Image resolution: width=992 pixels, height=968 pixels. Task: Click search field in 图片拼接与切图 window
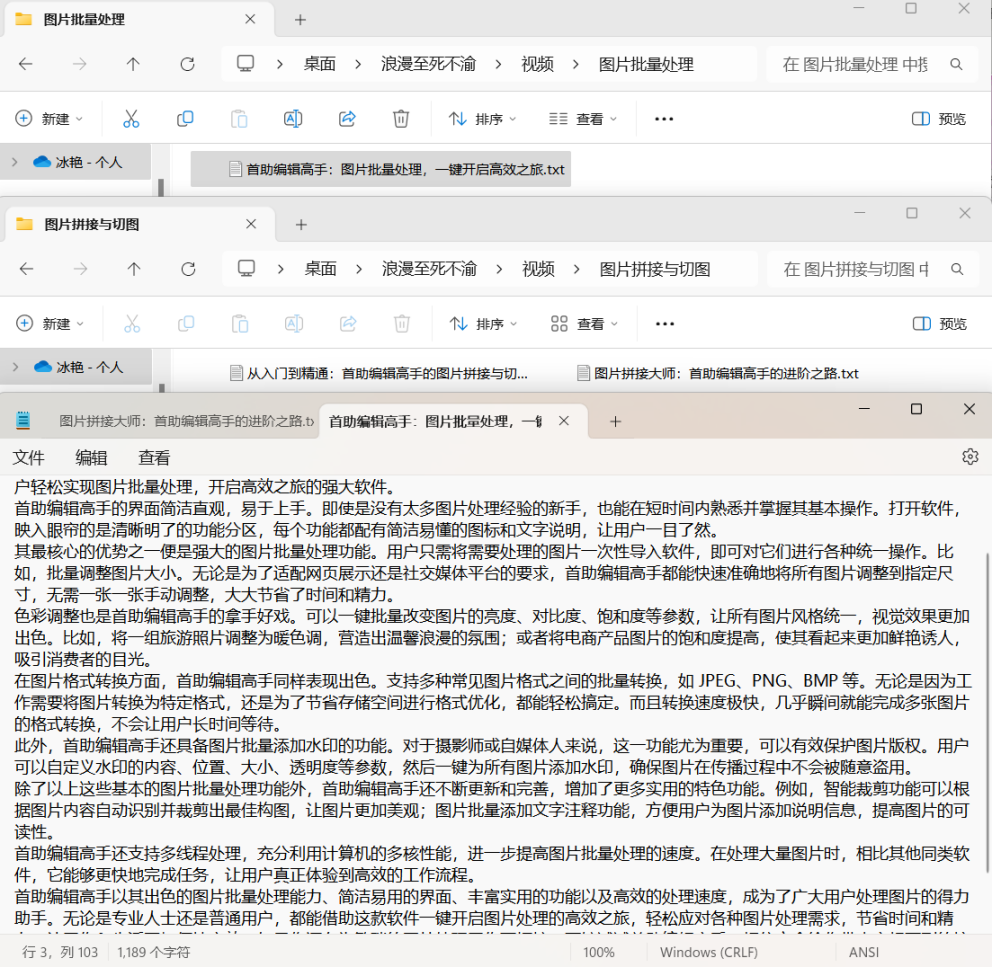(874, 269)
